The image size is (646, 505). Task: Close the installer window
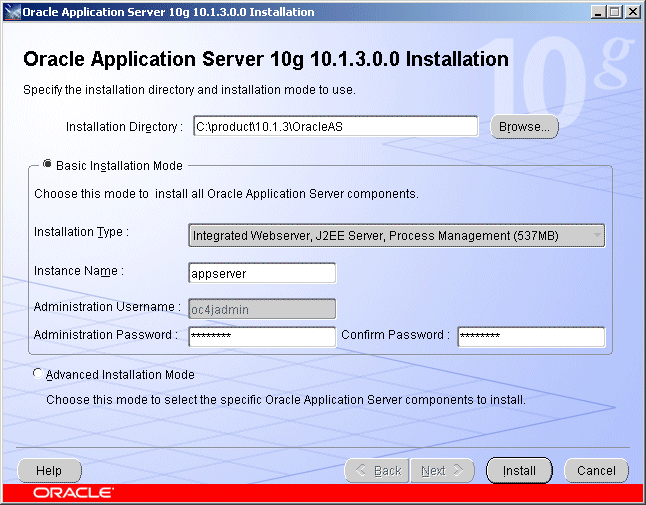[x=632, y=12]
